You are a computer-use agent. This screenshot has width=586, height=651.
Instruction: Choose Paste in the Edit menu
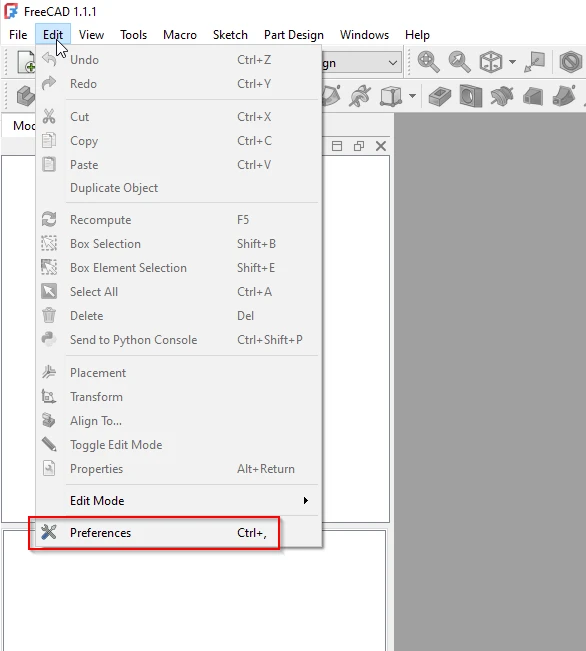tap(179, 165)
